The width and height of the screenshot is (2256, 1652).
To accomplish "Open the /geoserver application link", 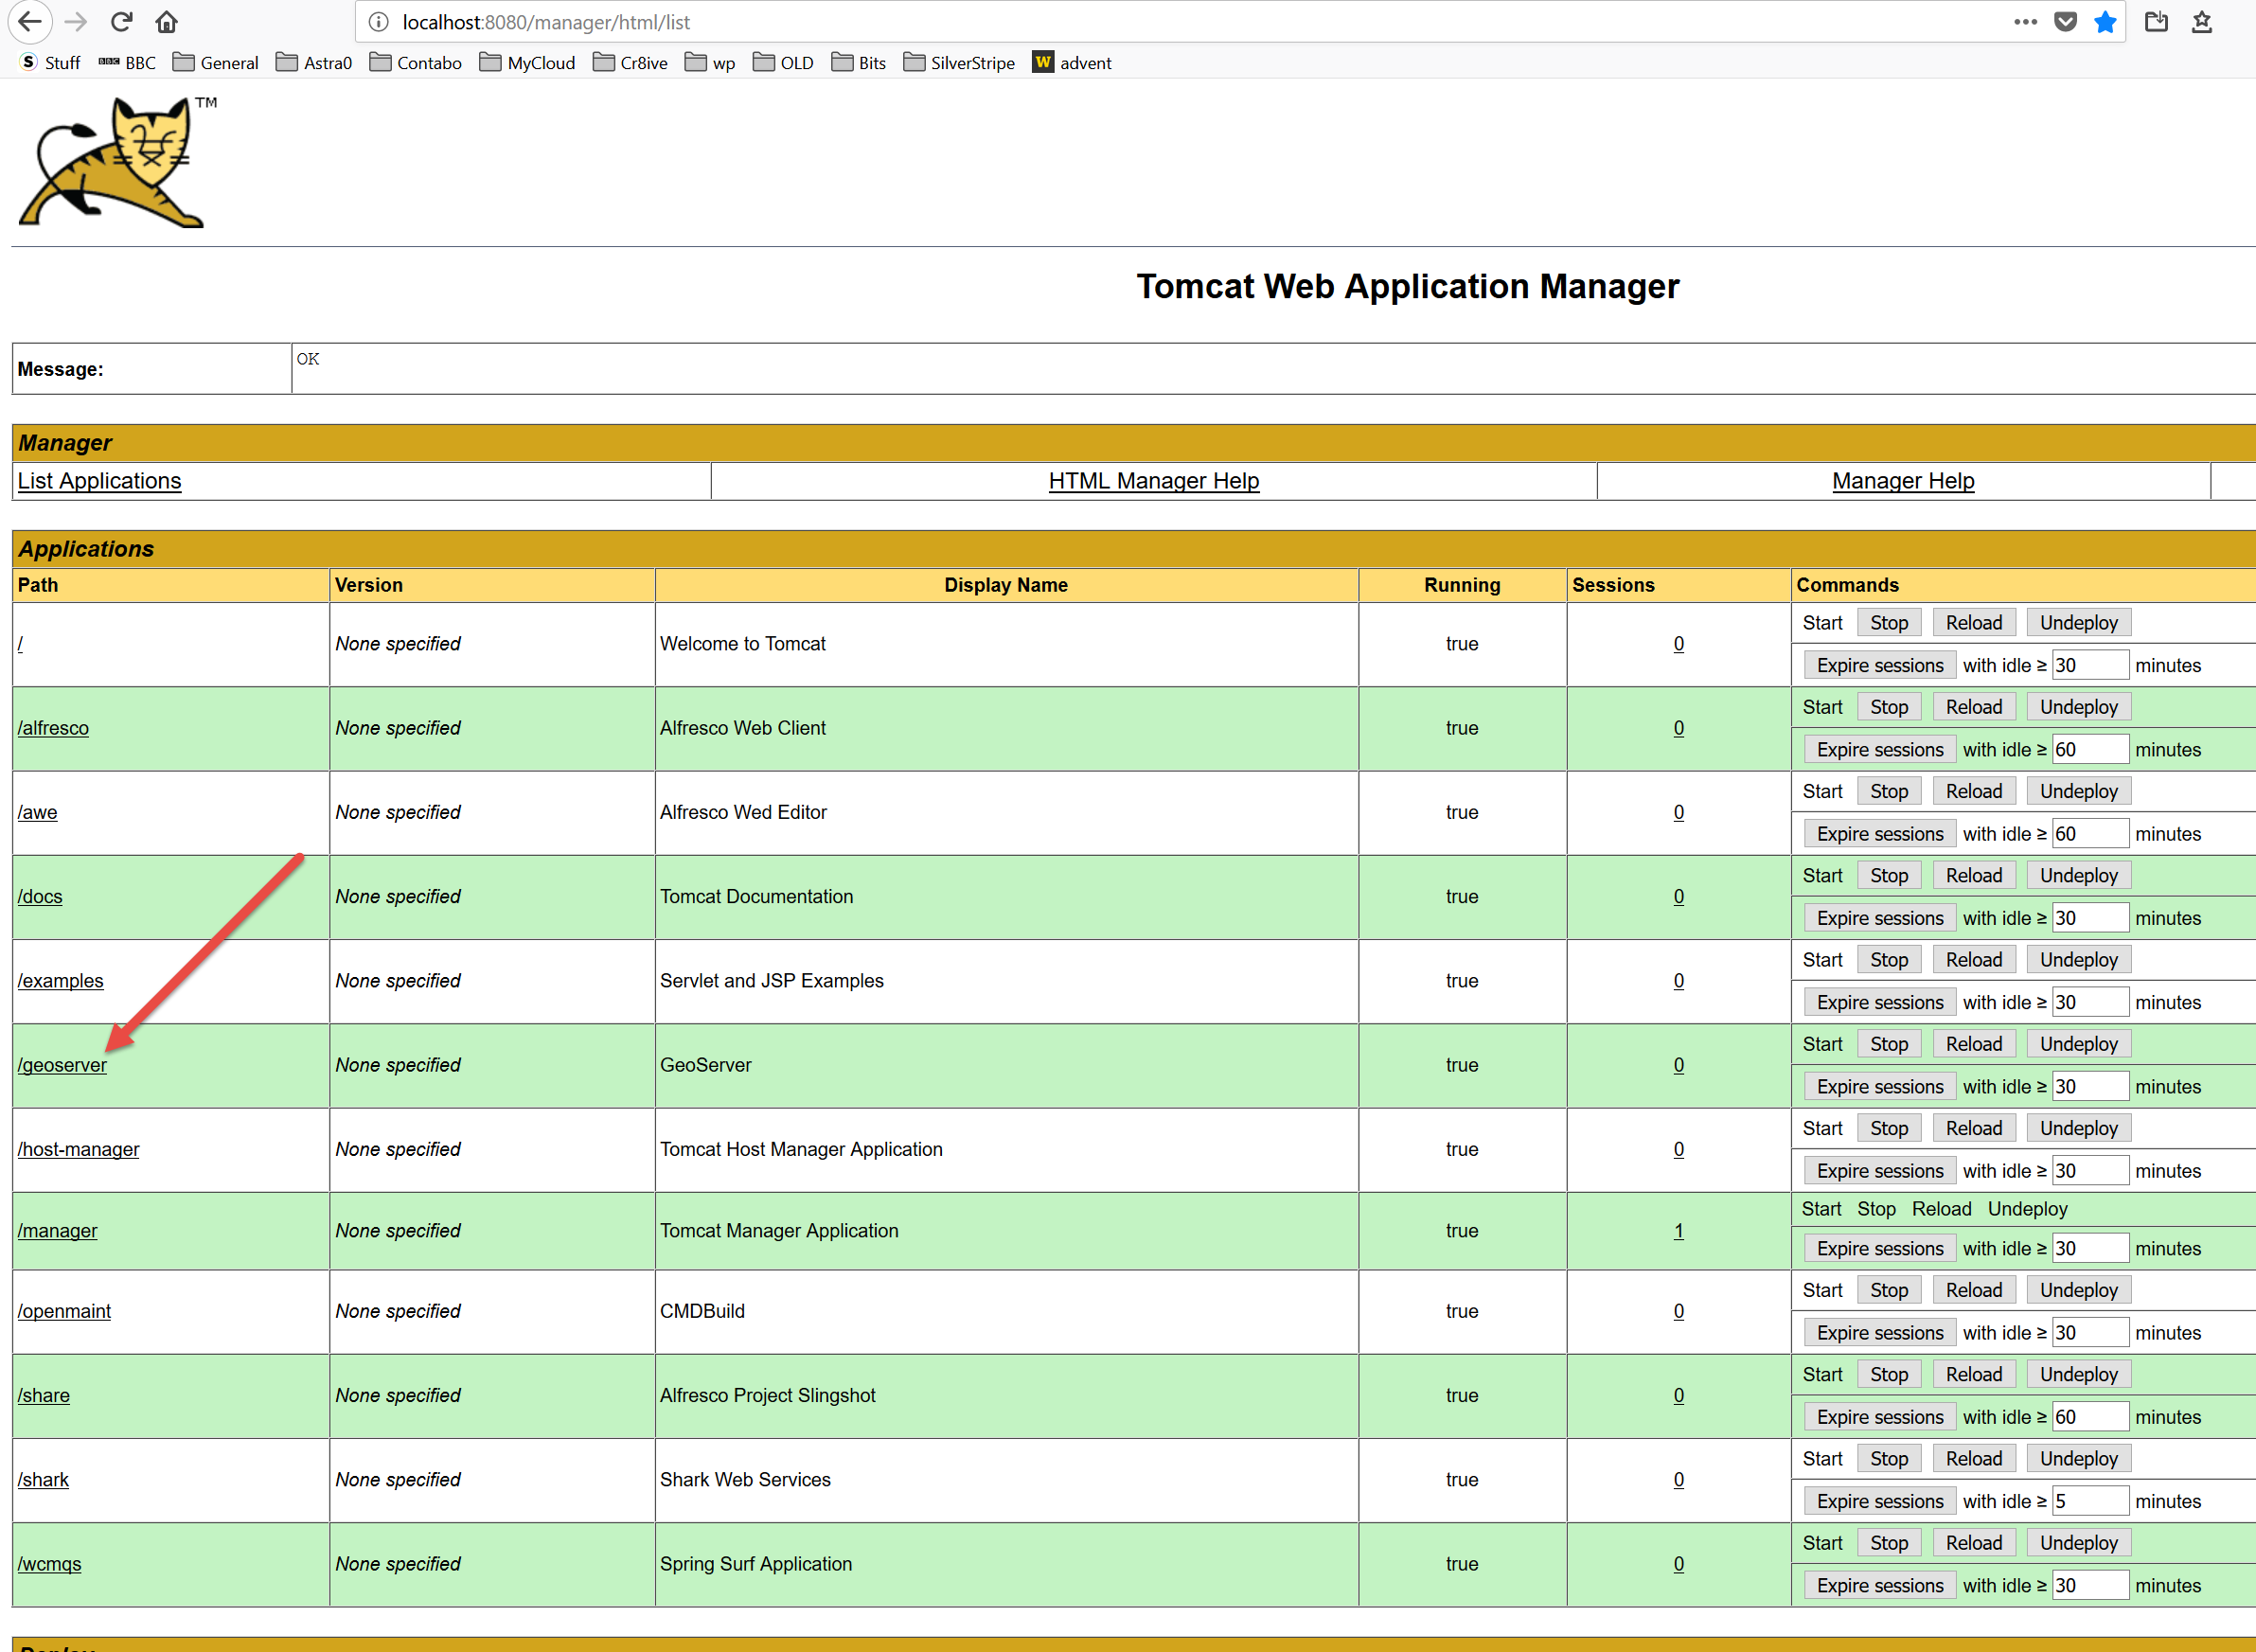I will 62,1065.
